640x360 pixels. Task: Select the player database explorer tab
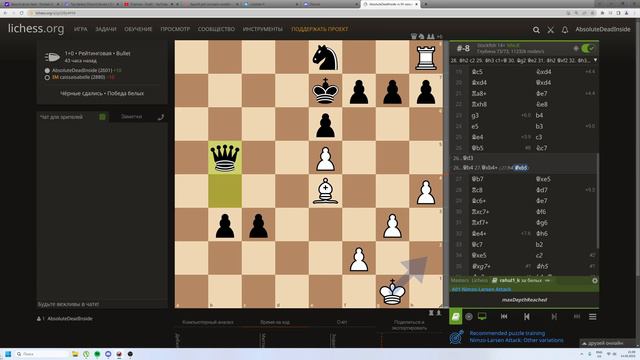point(520,280)
